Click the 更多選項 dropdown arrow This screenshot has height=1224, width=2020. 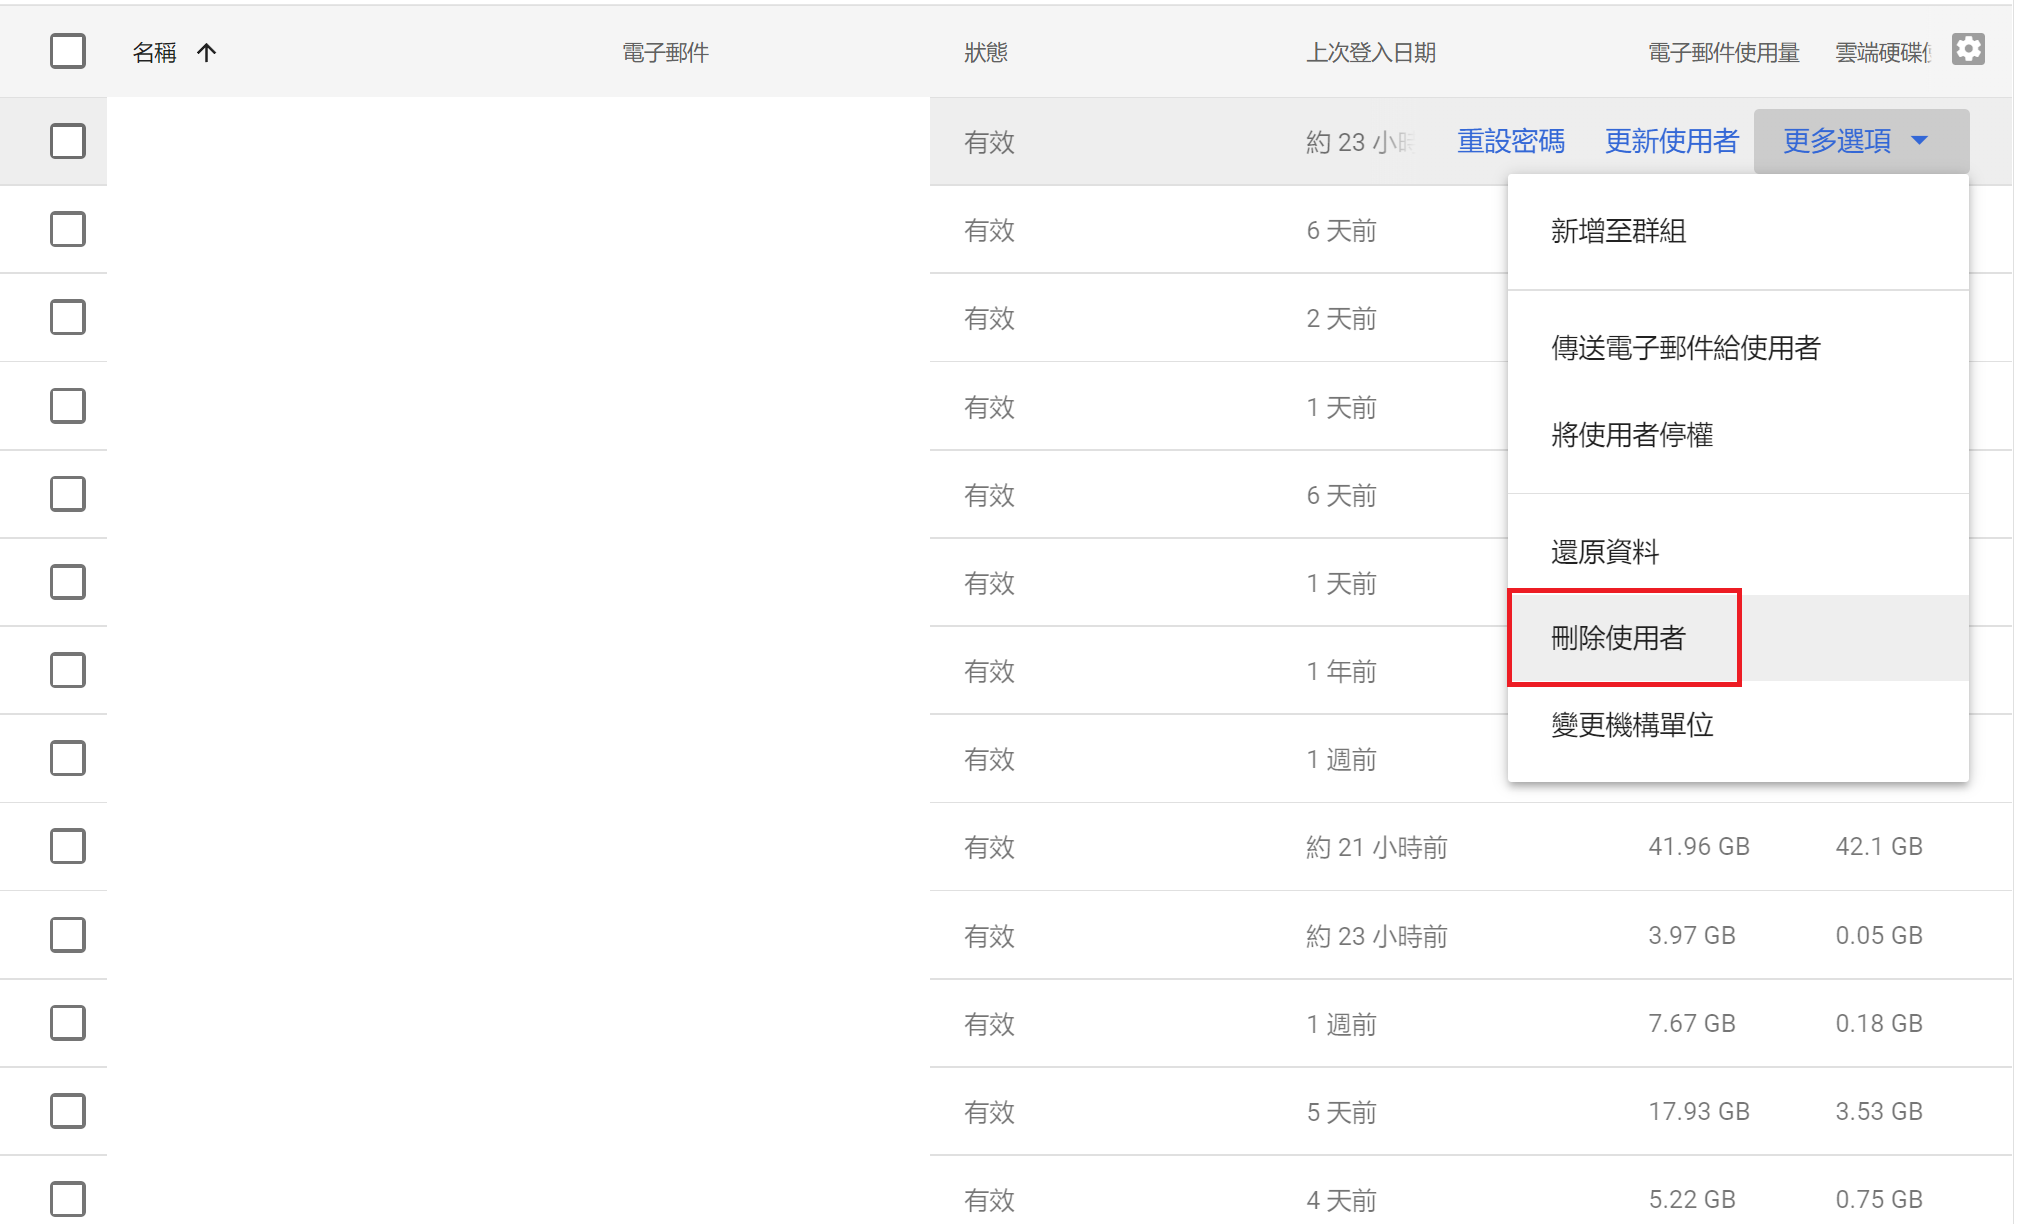tap(1919, 141)
